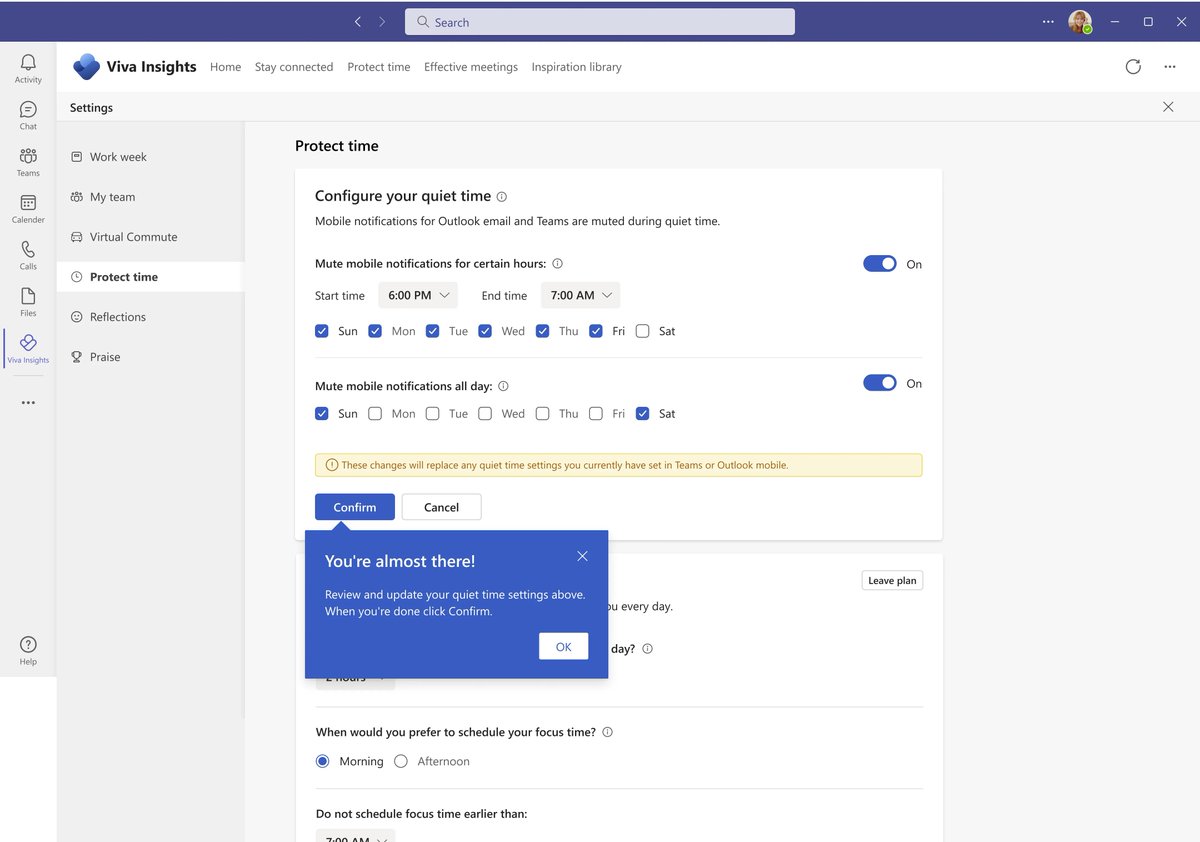Select the Viva Insights sidebar app
This screenshot has height=842, width=1200.
(x=28, y=349)
